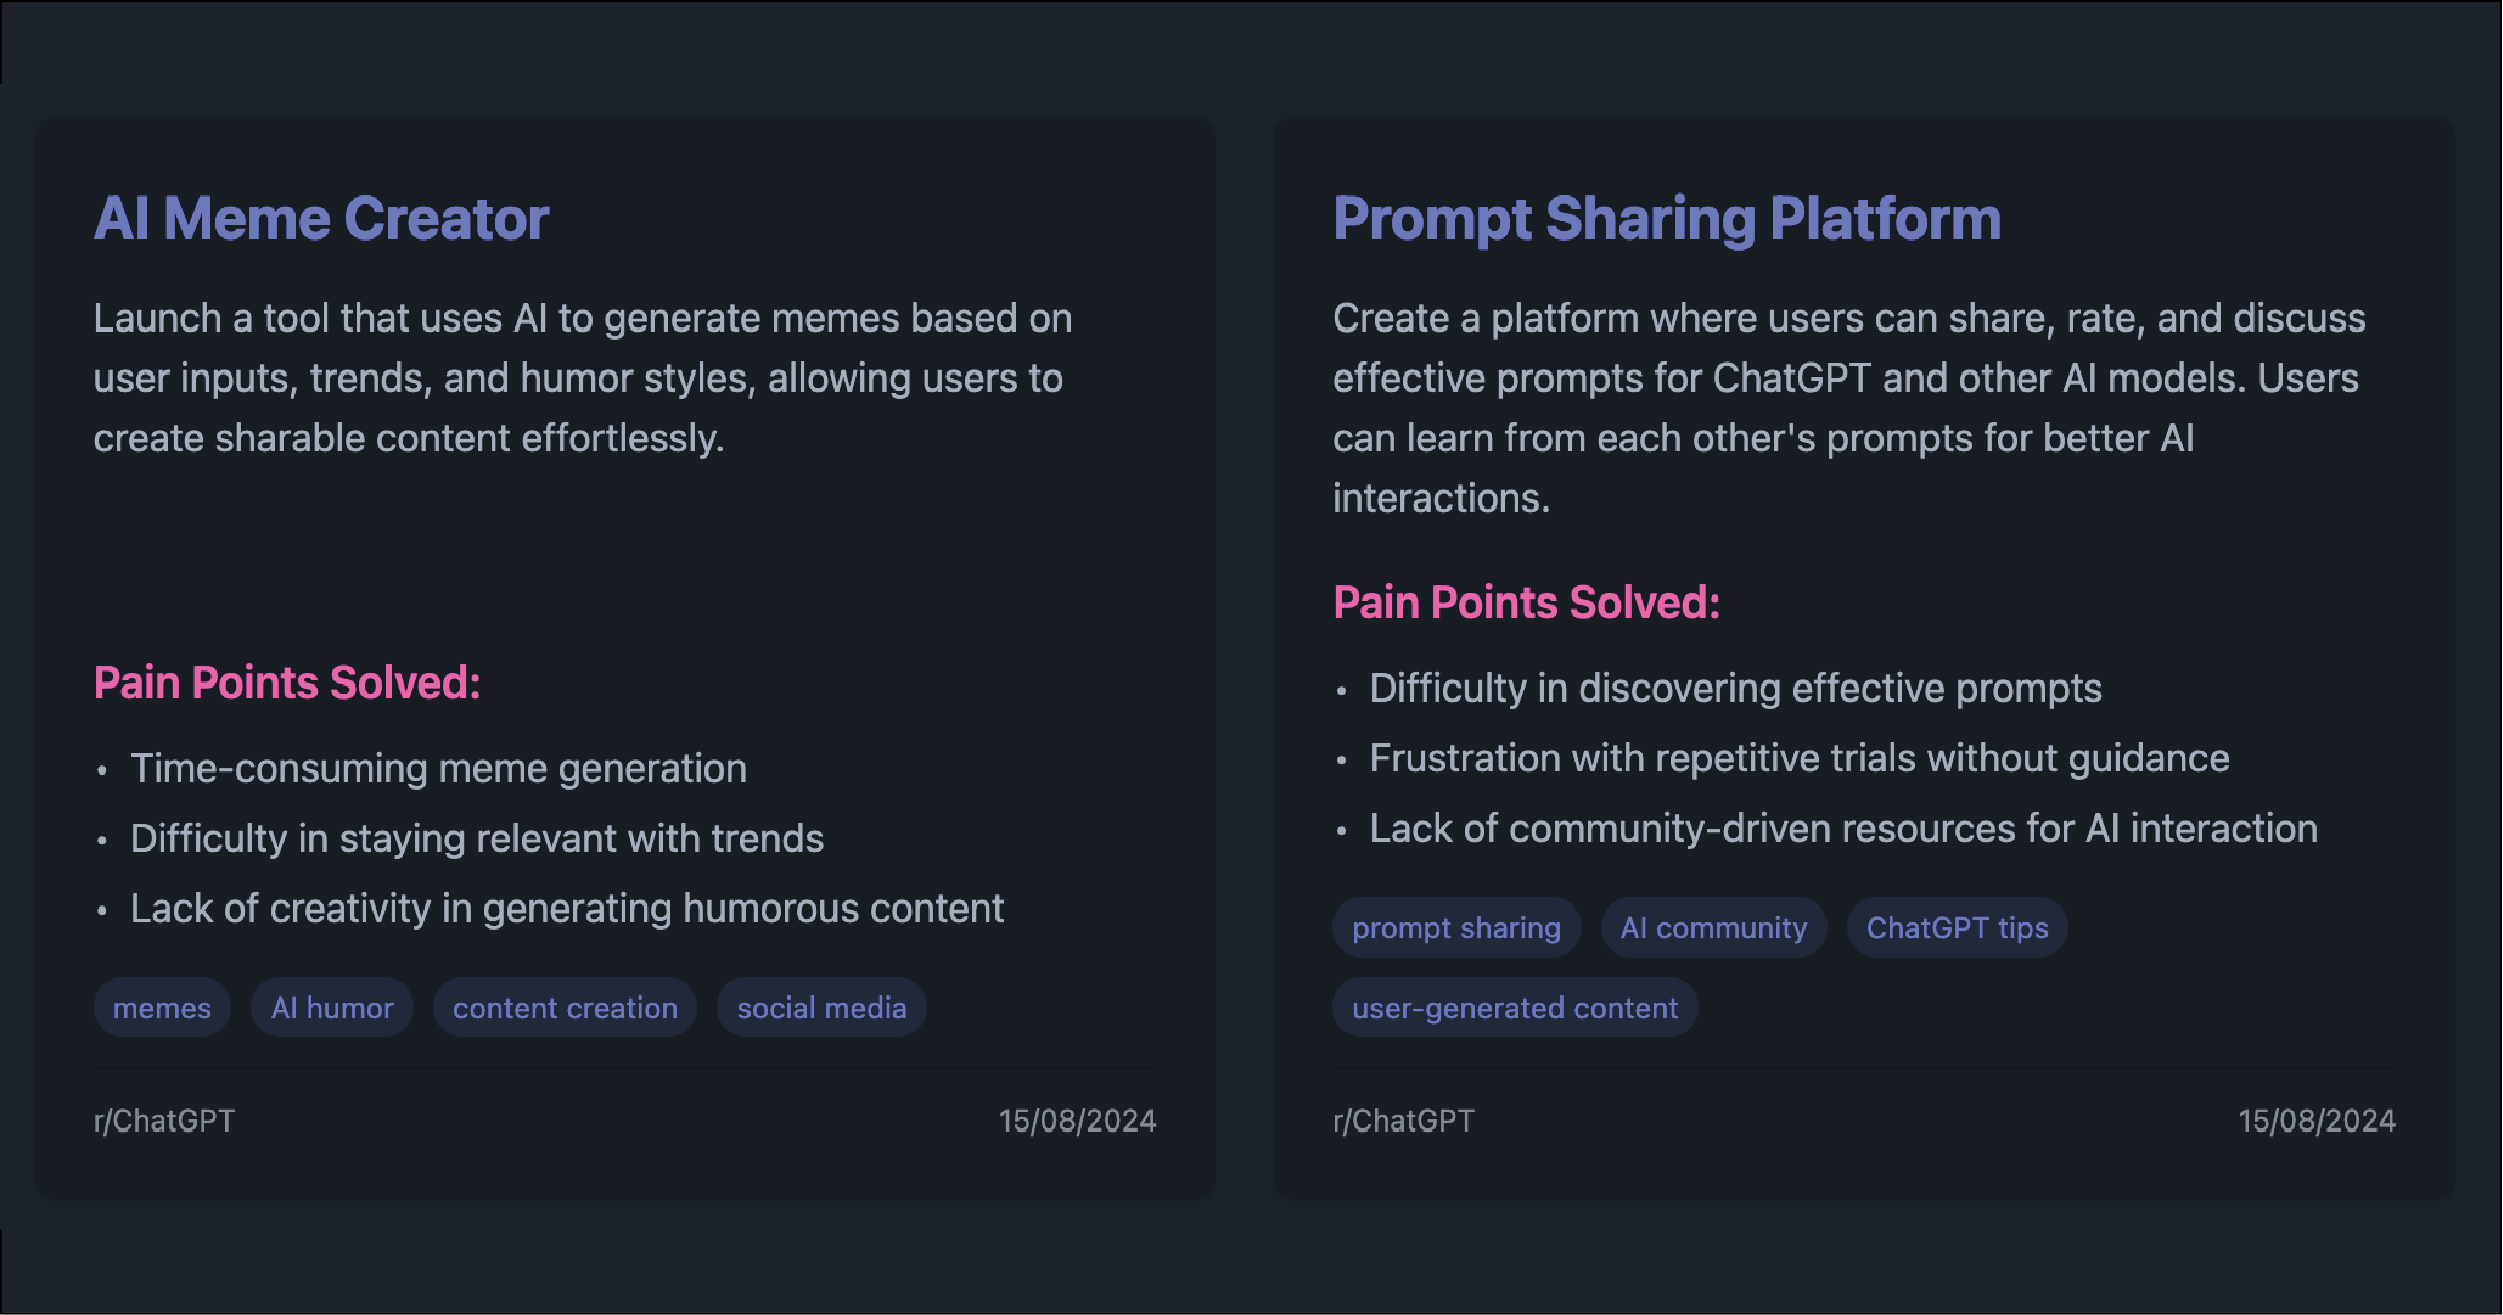2503x1315 pixels.
Task: Select the AI community tag
Action: 1713,927
